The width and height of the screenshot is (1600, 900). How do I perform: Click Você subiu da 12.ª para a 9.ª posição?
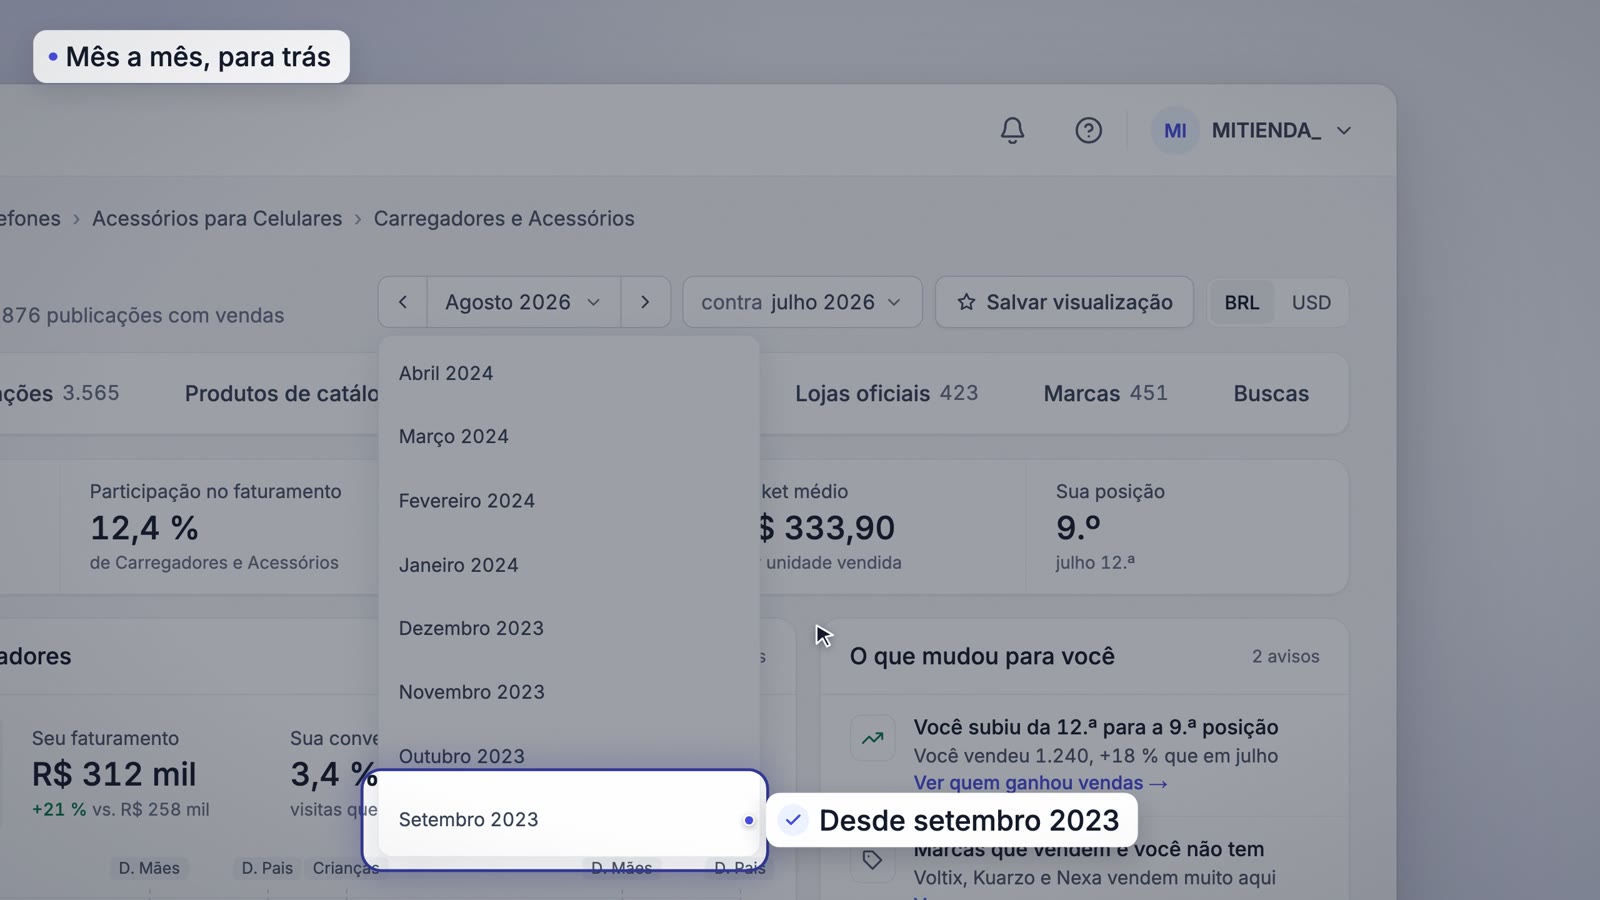[x=1096, y=727]
